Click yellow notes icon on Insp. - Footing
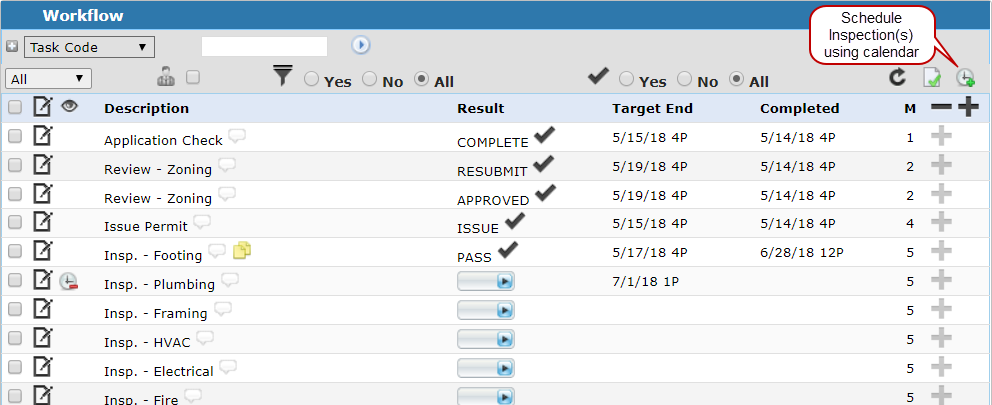This screenshot has width=992, height=405. (242, 251)
